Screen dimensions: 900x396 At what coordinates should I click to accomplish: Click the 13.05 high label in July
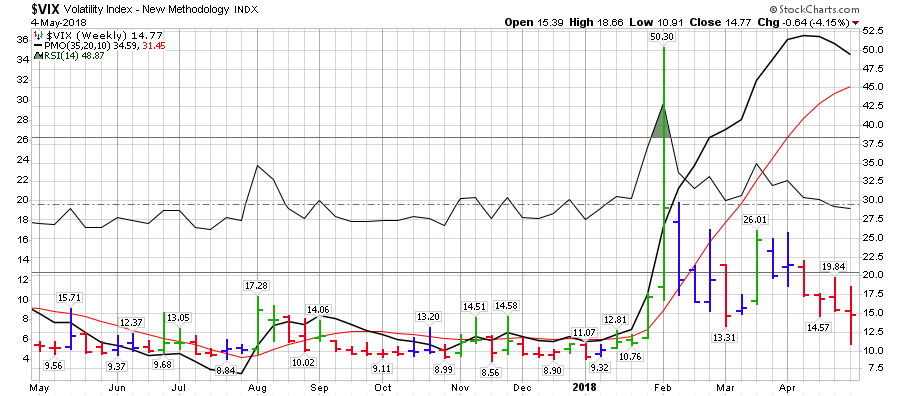(x=179, y=317)
